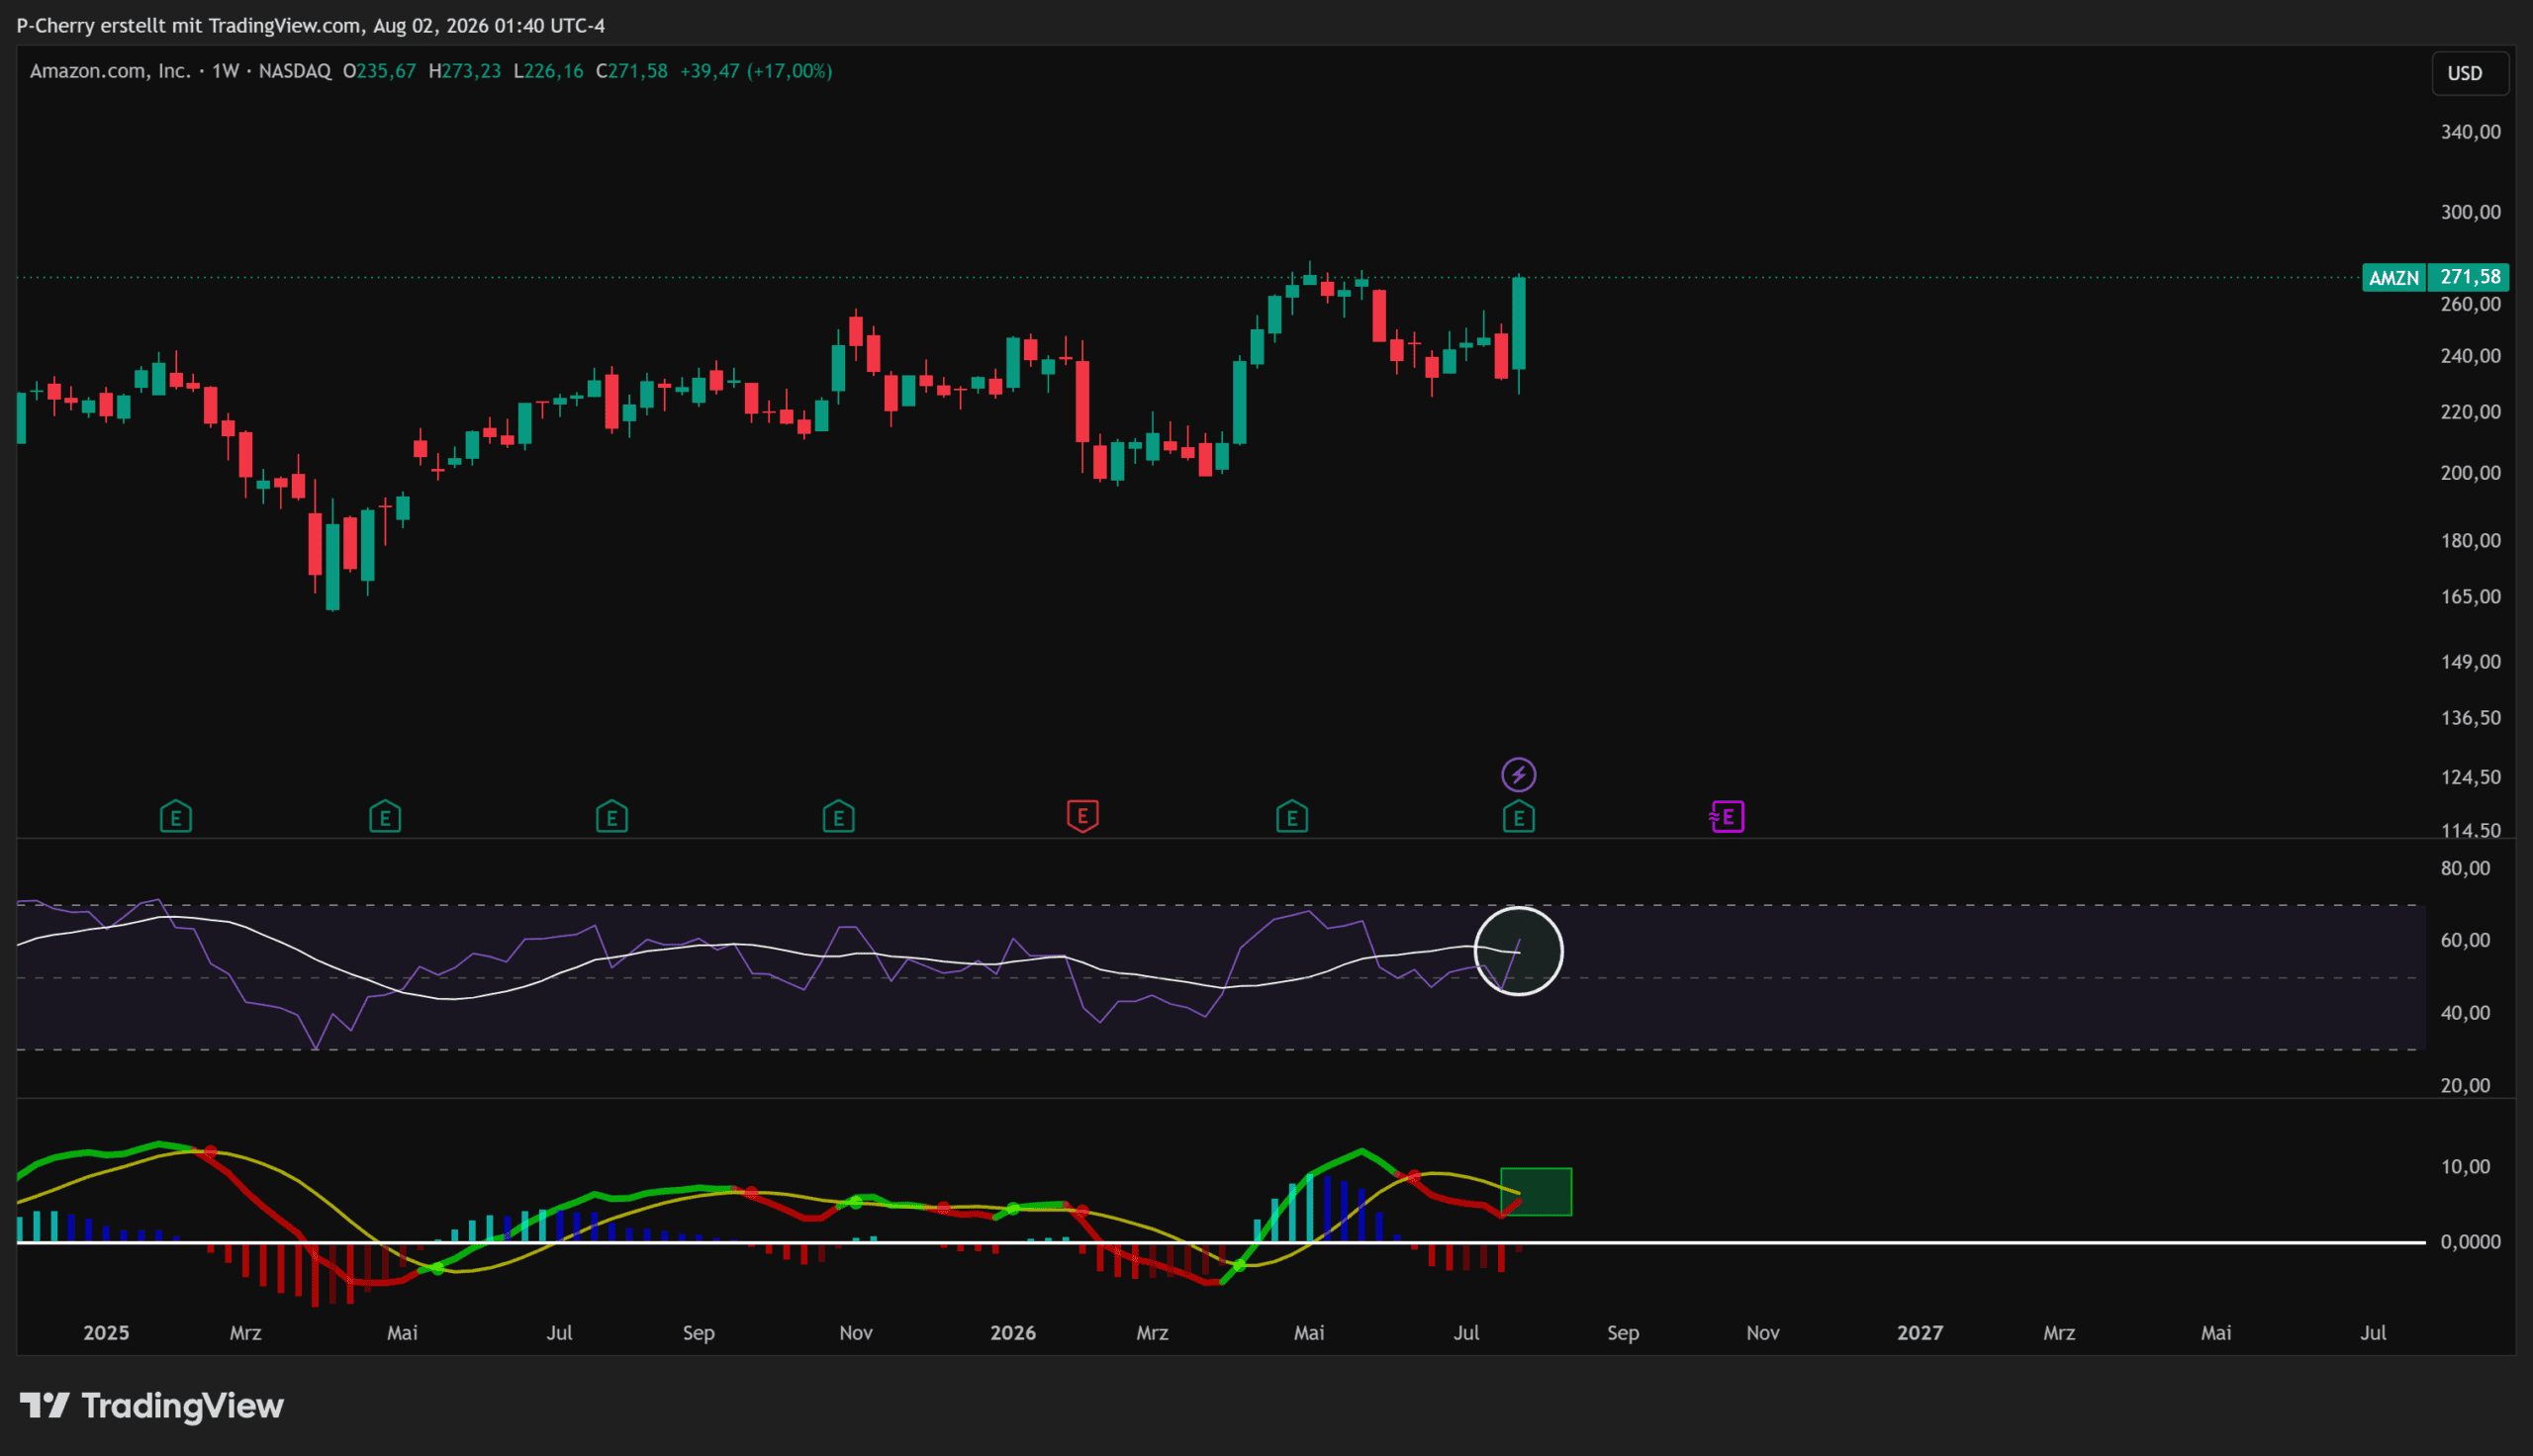Click the 60,00 RSI scale label

tap(2465, 940)
